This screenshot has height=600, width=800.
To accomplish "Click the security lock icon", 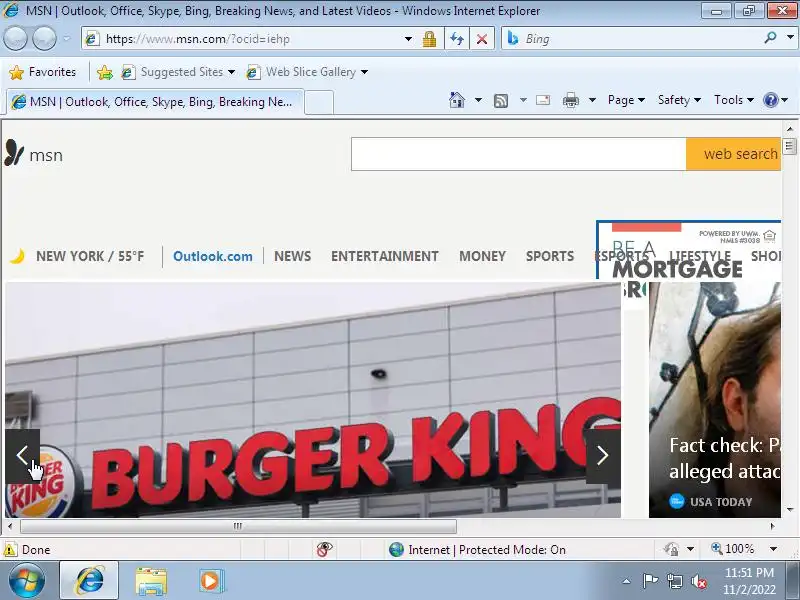I will coord(429,39).
